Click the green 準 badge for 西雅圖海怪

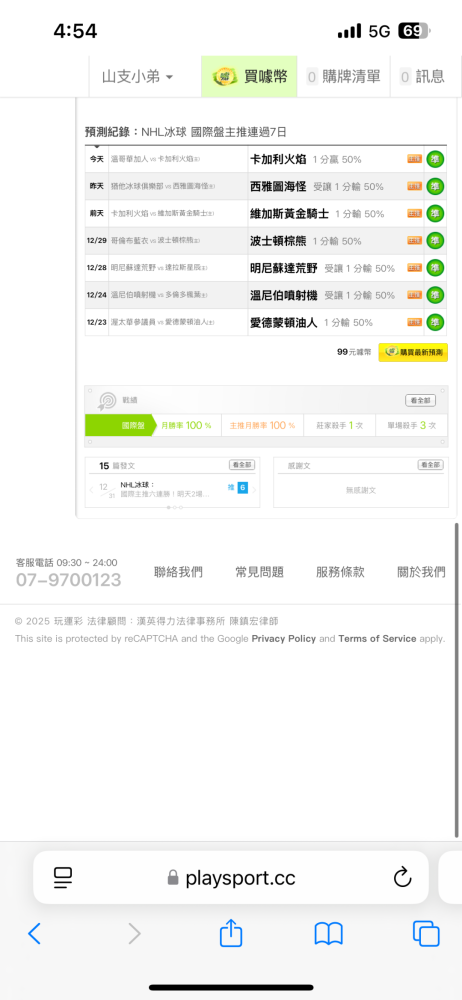click(x=436, y=186)
